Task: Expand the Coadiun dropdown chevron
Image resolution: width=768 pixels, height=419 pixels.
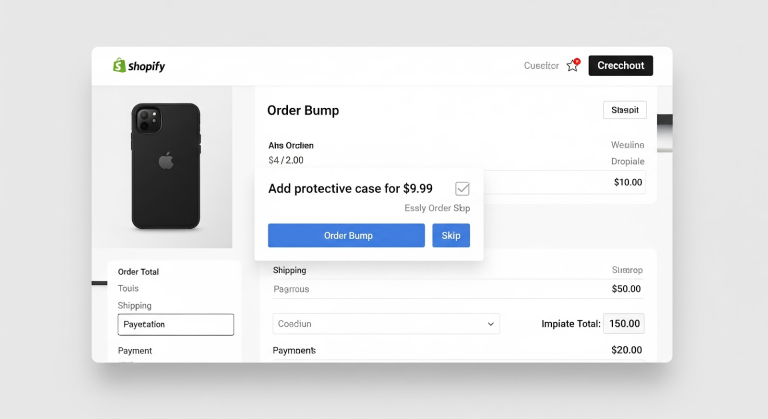Action: point(490,324)
